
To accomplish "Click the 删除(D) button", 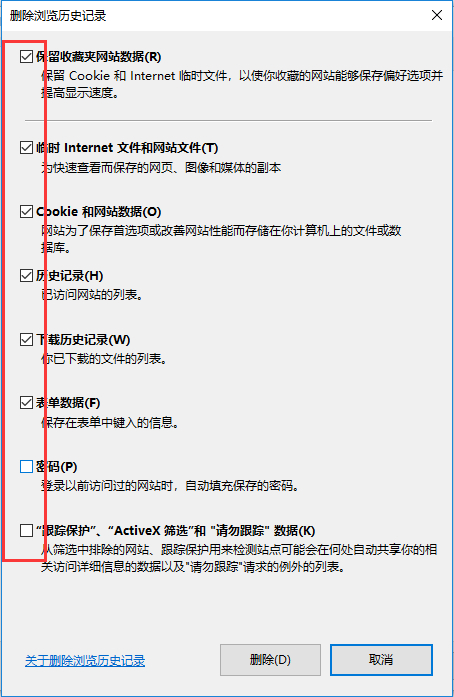I will (270, 660).
